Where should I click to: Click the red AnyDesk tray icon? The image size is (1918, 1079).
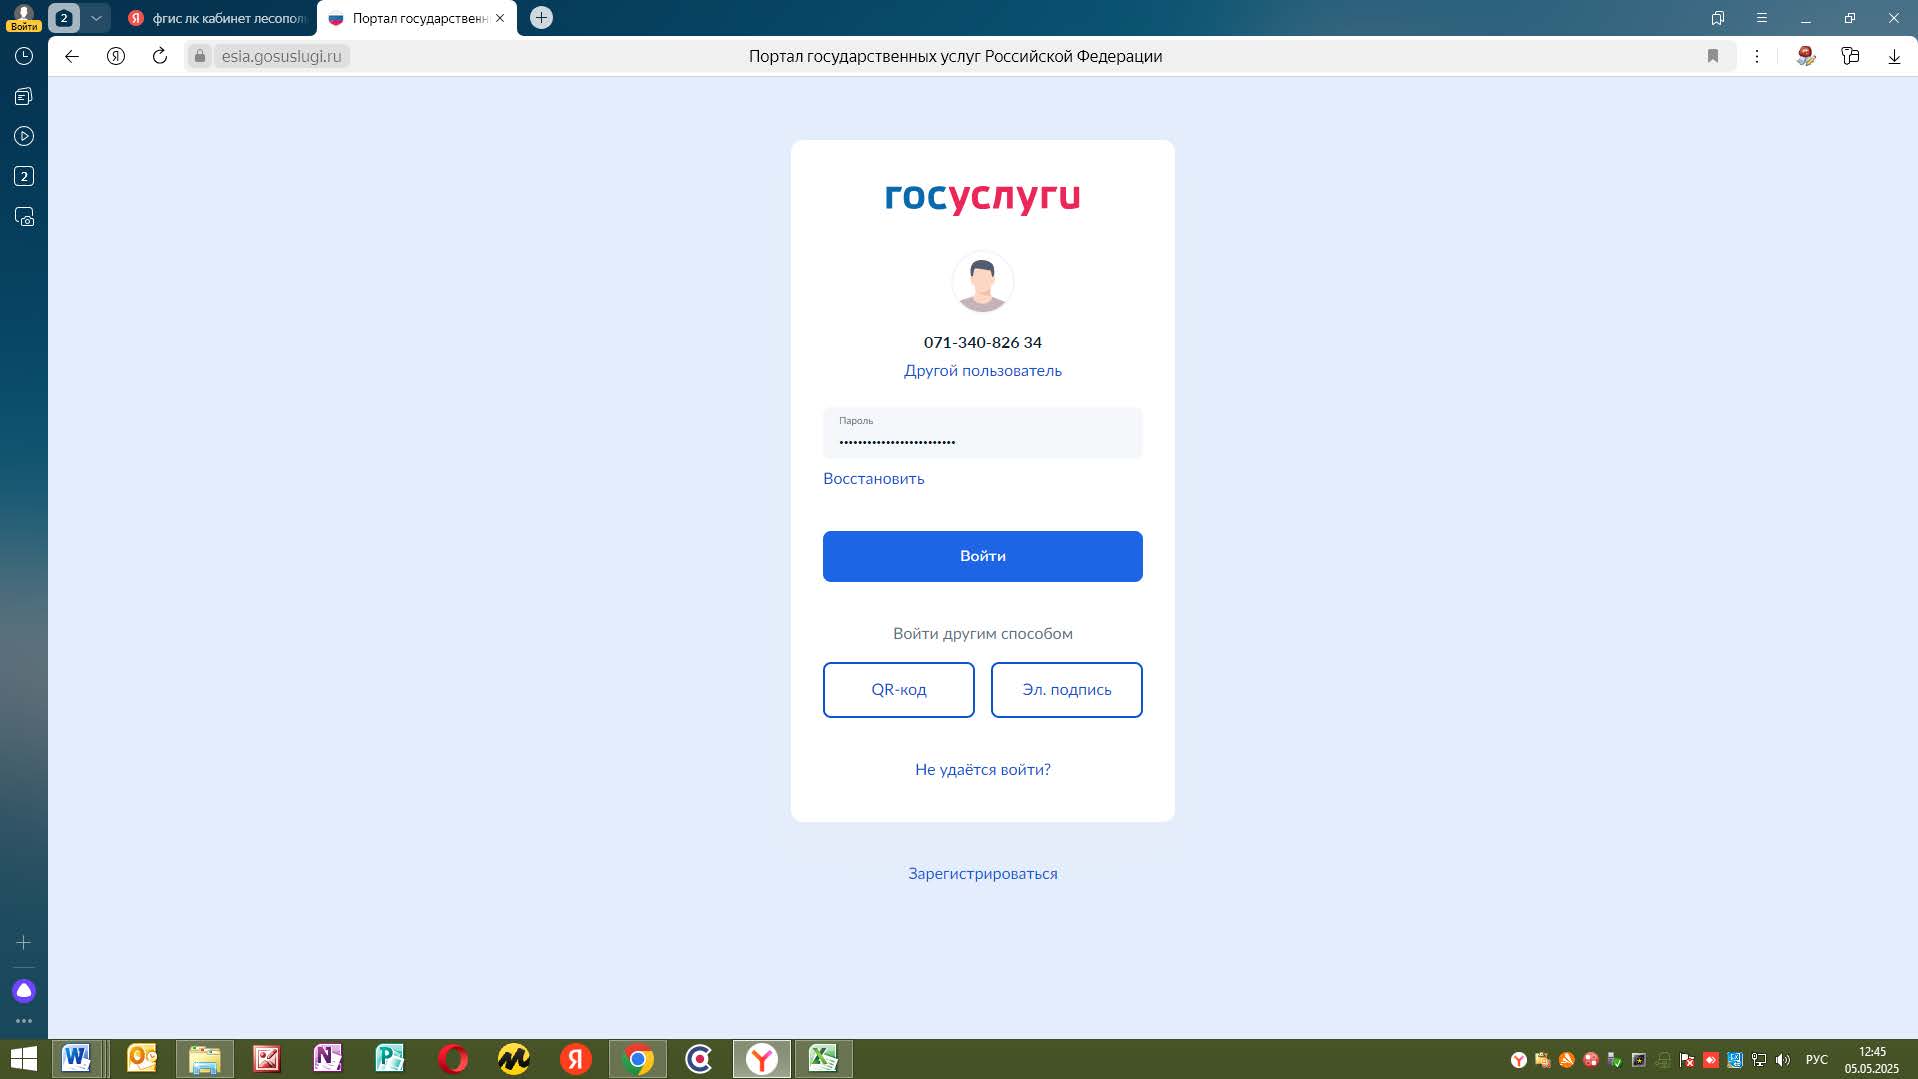(1711, 1059)
